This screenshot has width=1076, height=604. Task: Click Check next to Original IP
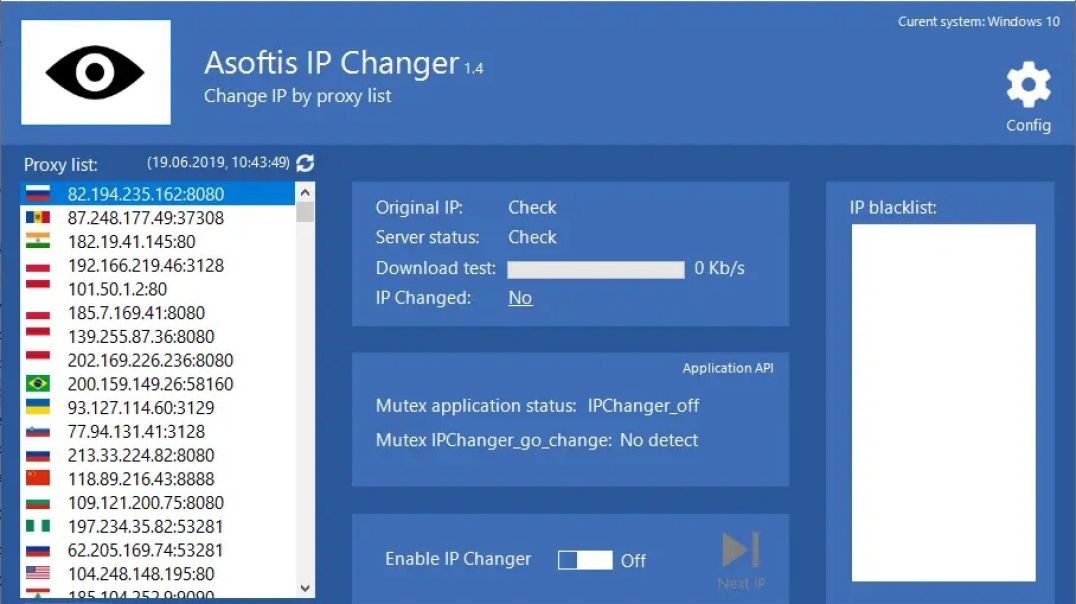click(532, 207)
